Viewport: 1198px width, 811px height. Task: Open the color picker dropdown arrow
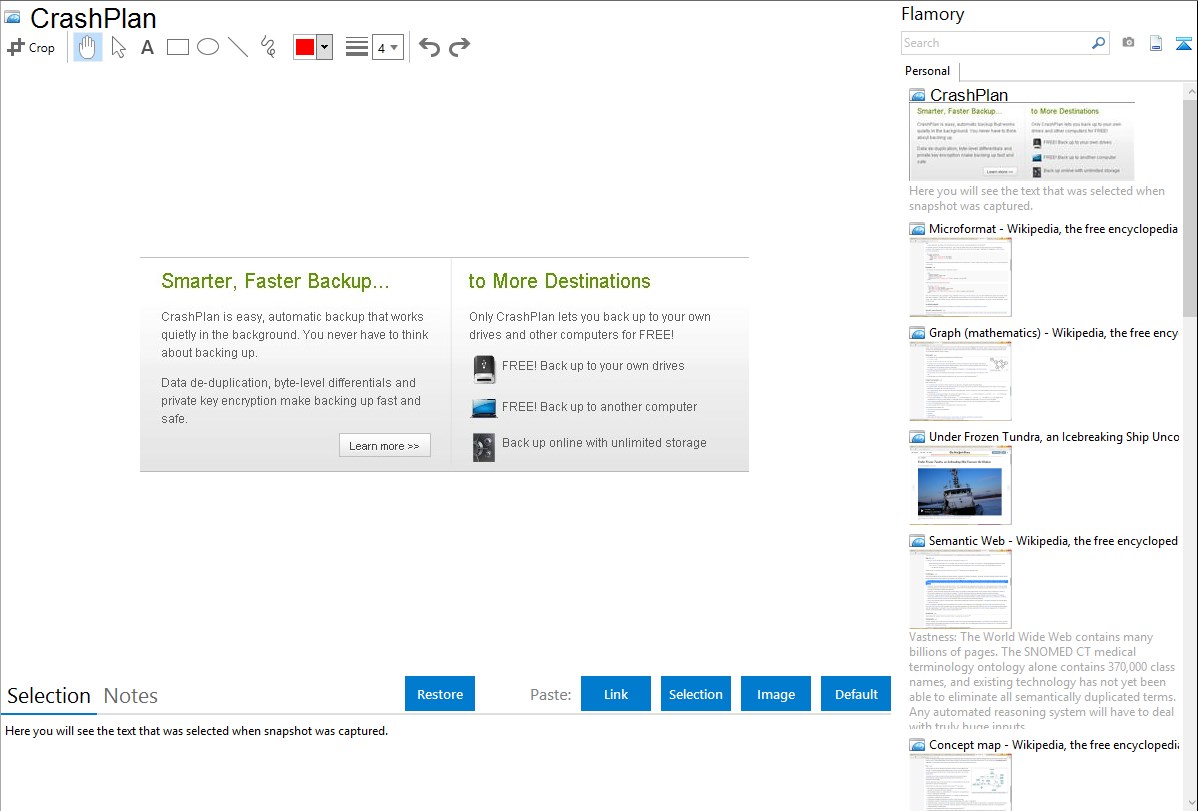[x=325, y=47]
